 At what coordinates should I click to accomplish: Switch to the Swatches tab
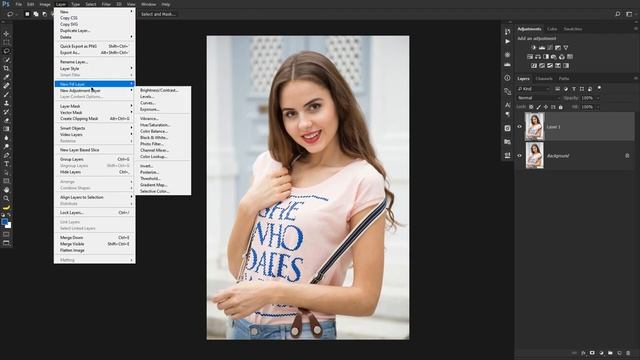(x=573, y=29)
